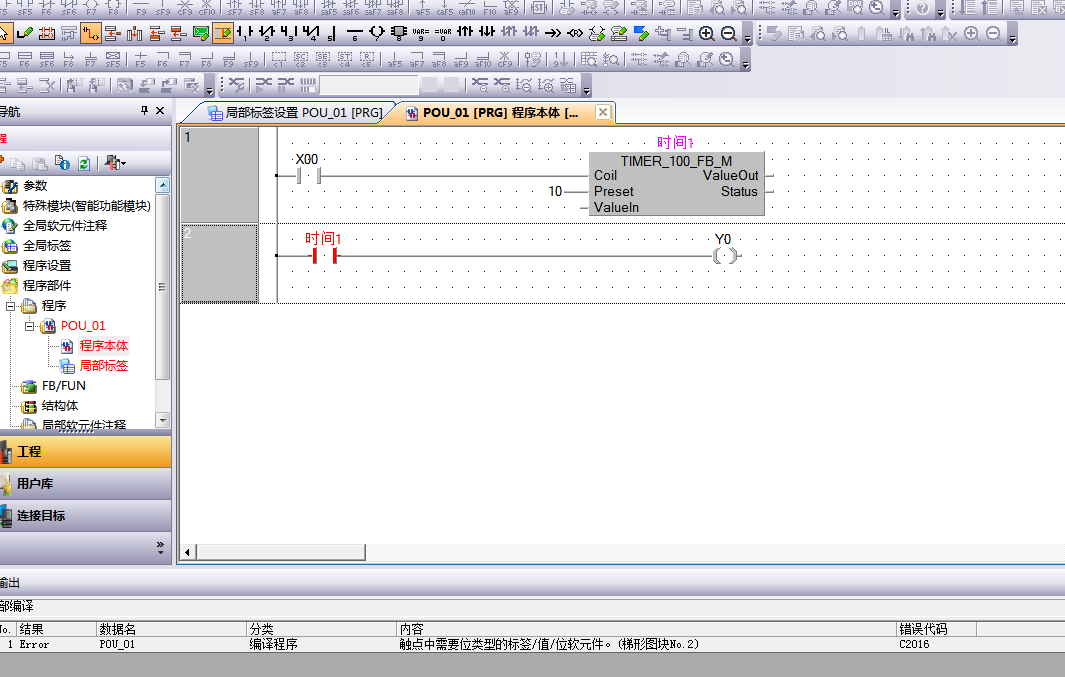Image resolution: width=1065 pixels, height=677 pixels.
Task: Insert a normally open contact (1)
Action: (244, 33)
